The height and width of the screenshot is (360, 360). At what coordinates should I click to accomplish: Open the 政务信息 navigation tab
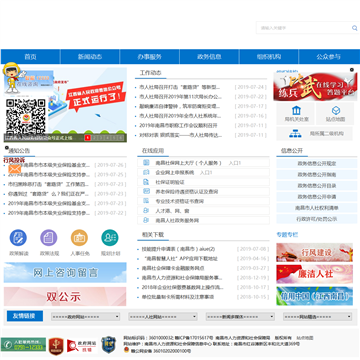(x=209, y=57)
